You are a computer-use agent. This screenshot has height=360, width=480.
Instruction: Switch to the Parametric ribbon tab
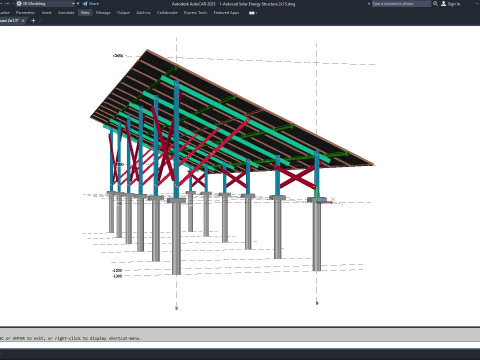(x=25, y=13)
